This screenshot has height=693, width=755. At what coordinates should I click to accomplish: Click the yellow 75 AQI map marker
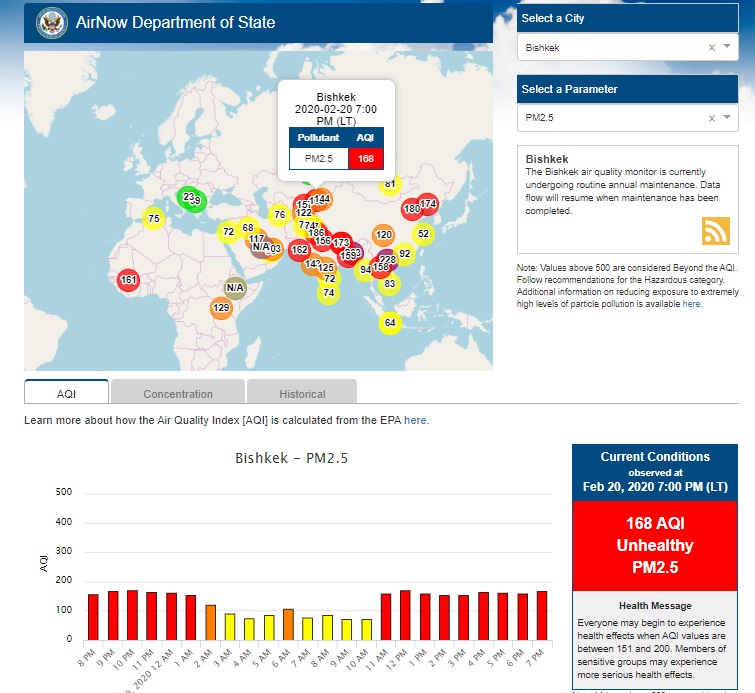[153, 219]
